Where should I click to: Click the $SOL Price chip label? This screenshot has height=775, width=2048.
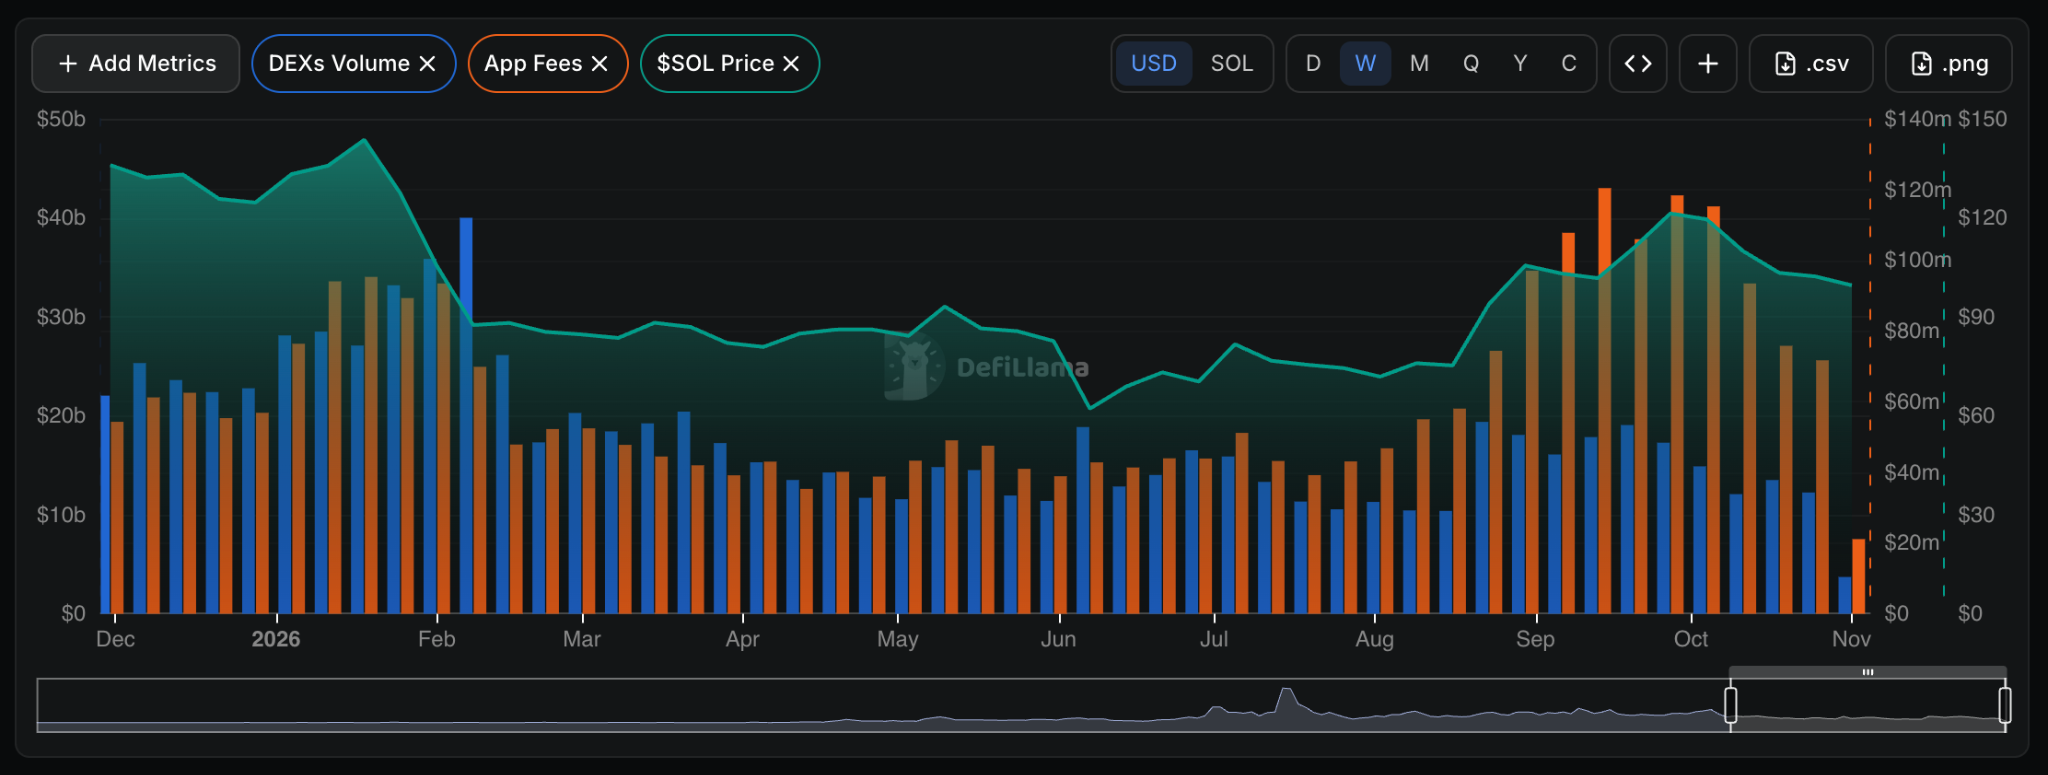tap(715, 64)
